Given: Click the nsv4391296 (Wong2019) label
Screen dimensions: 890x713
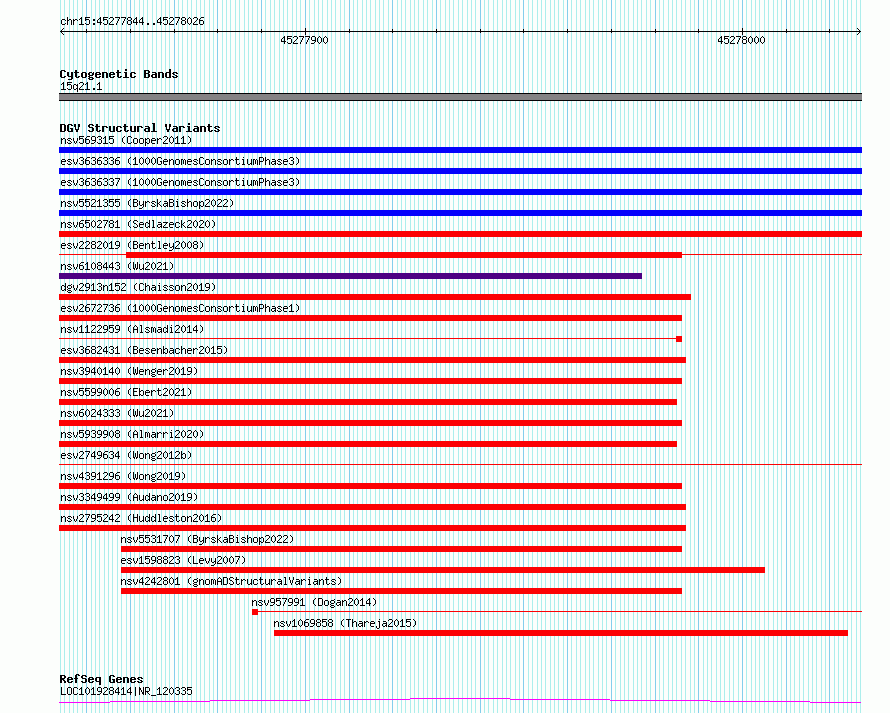Looking at the screenshot, I should coord(123,476).
